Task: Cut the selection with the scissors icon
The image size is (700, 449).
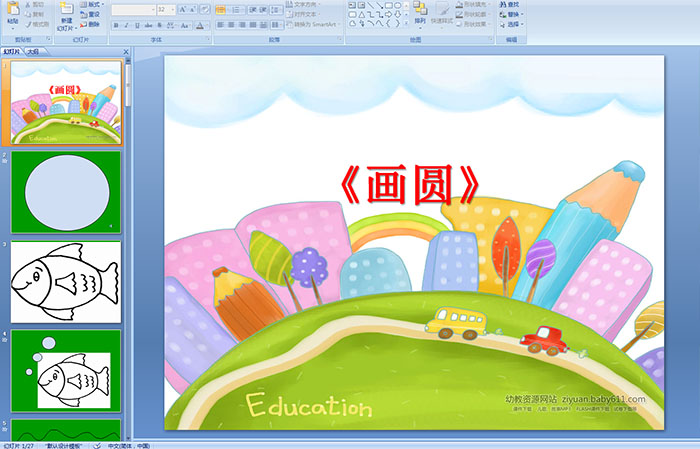Action: click(x=28, y=5)
